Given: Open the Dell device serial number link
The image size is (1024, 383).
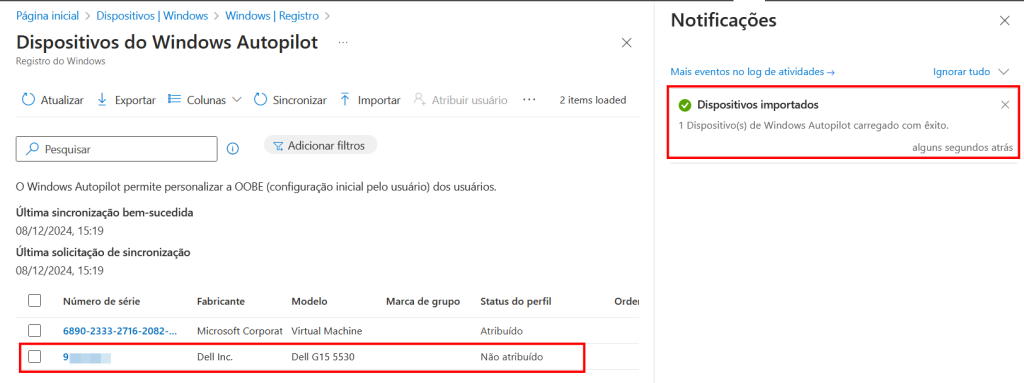Looking at the screenshot, I should coord(87,358).
